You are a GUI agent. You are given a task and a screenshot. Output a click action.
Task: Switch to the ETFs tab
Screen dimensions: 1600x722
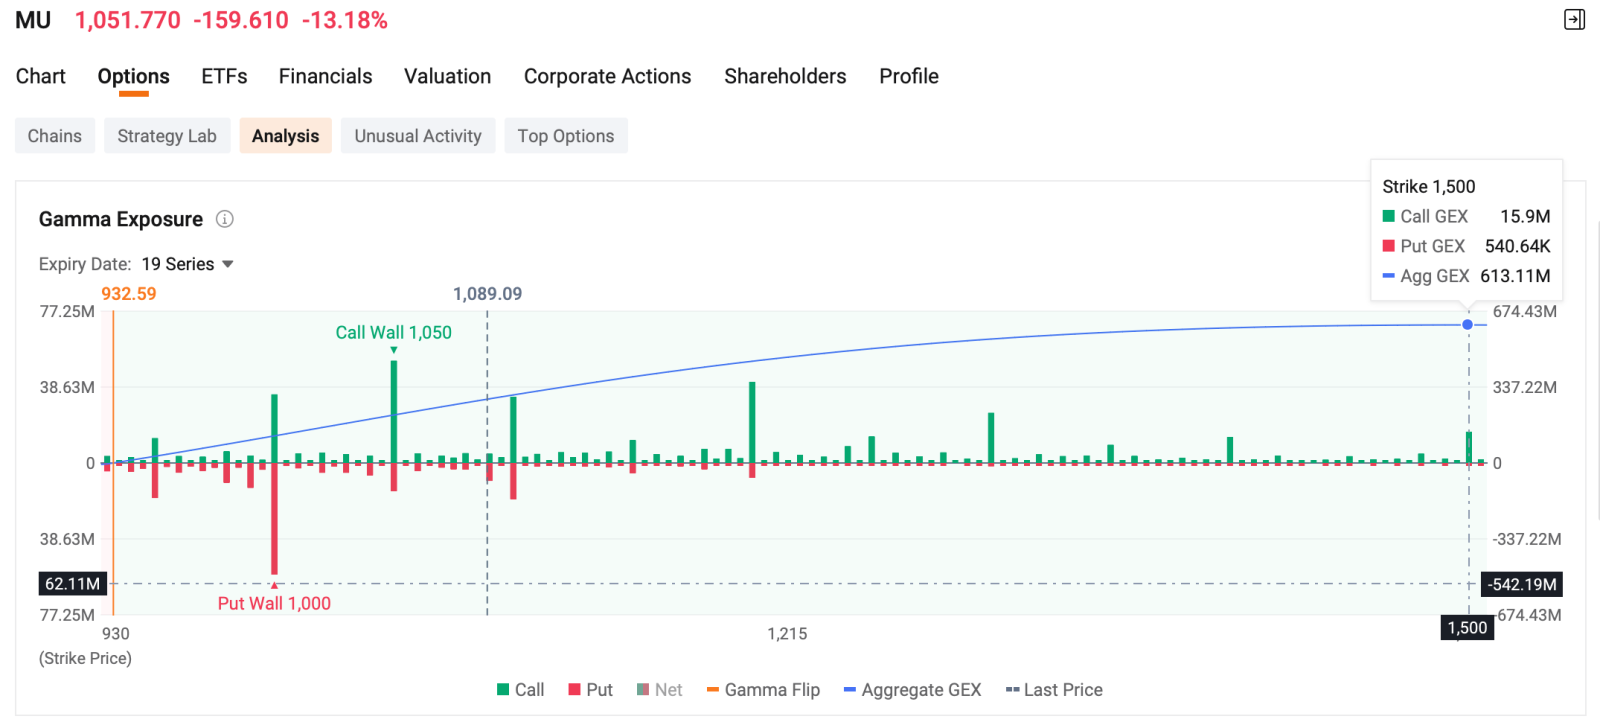pos(224,77)
